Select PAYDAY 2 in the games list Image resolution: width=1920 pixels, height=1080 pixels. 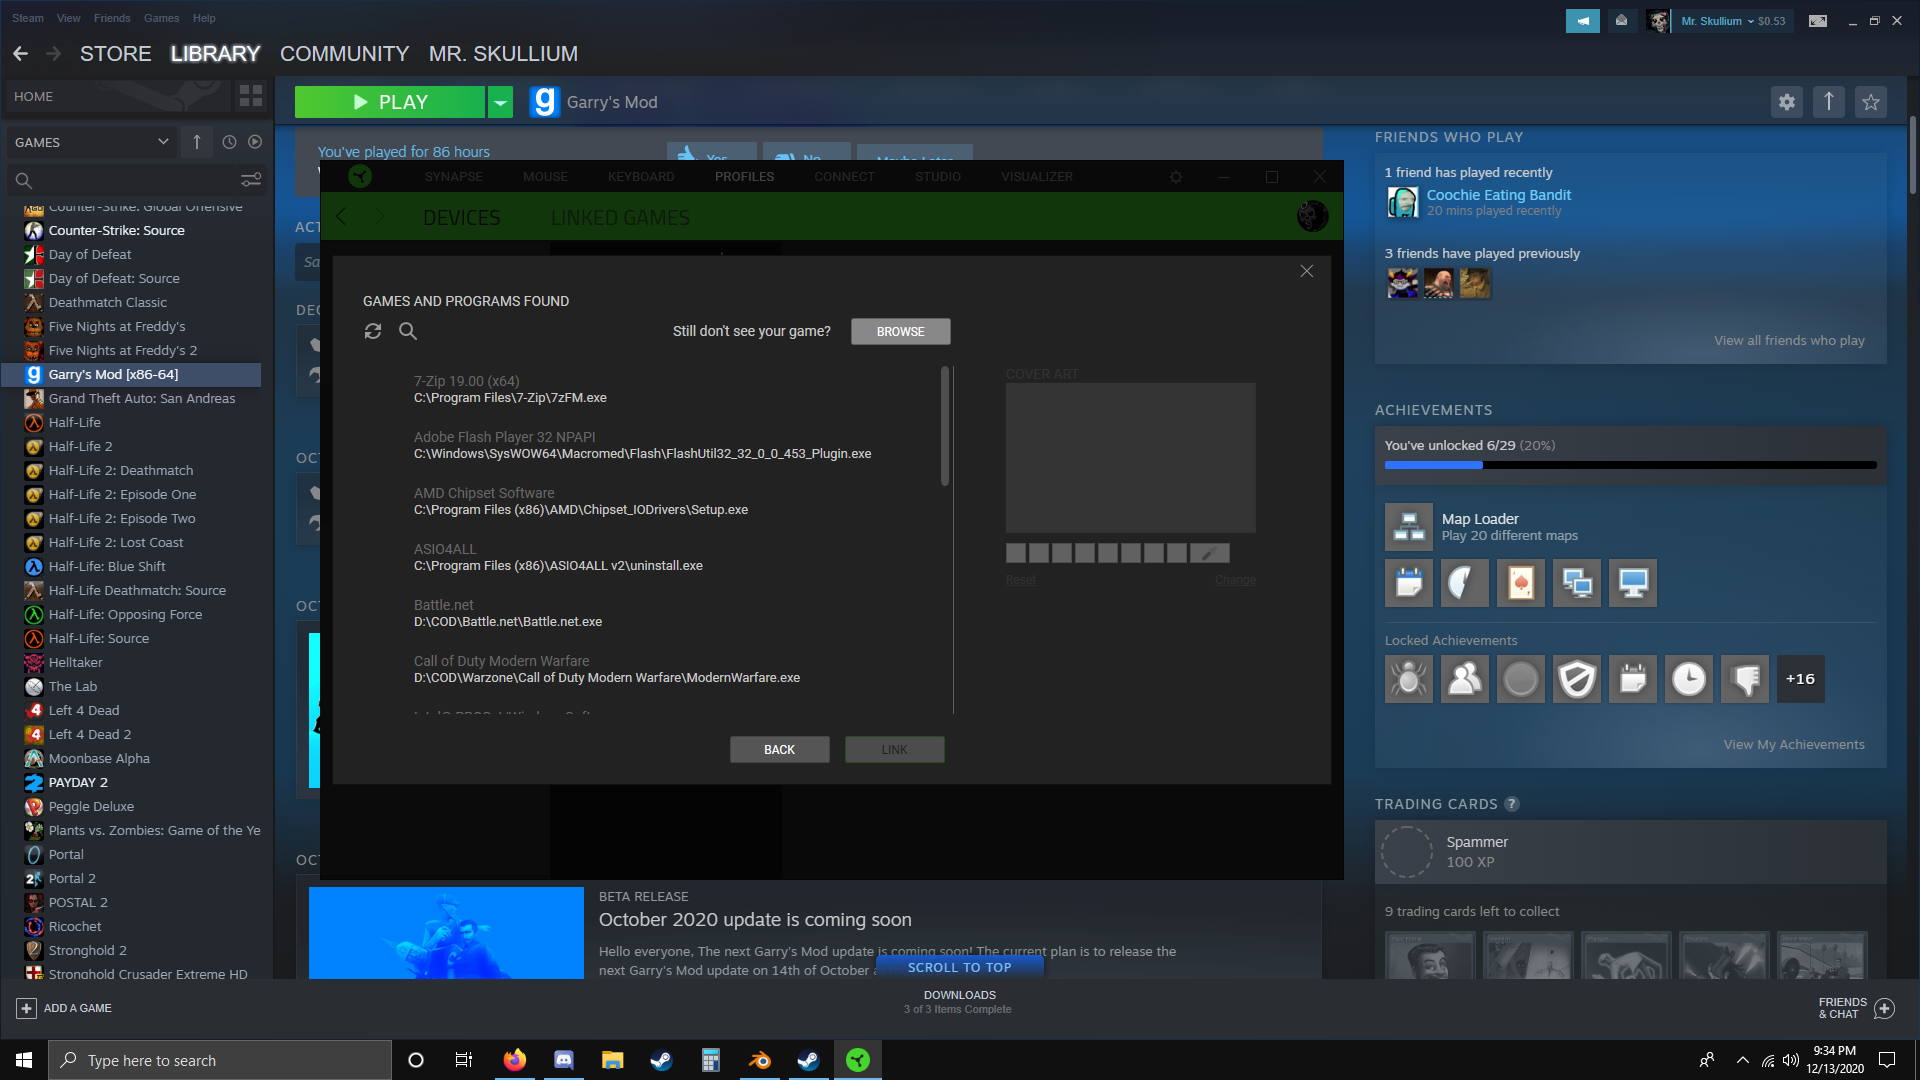pyautogui.click(x=78, y=782)
